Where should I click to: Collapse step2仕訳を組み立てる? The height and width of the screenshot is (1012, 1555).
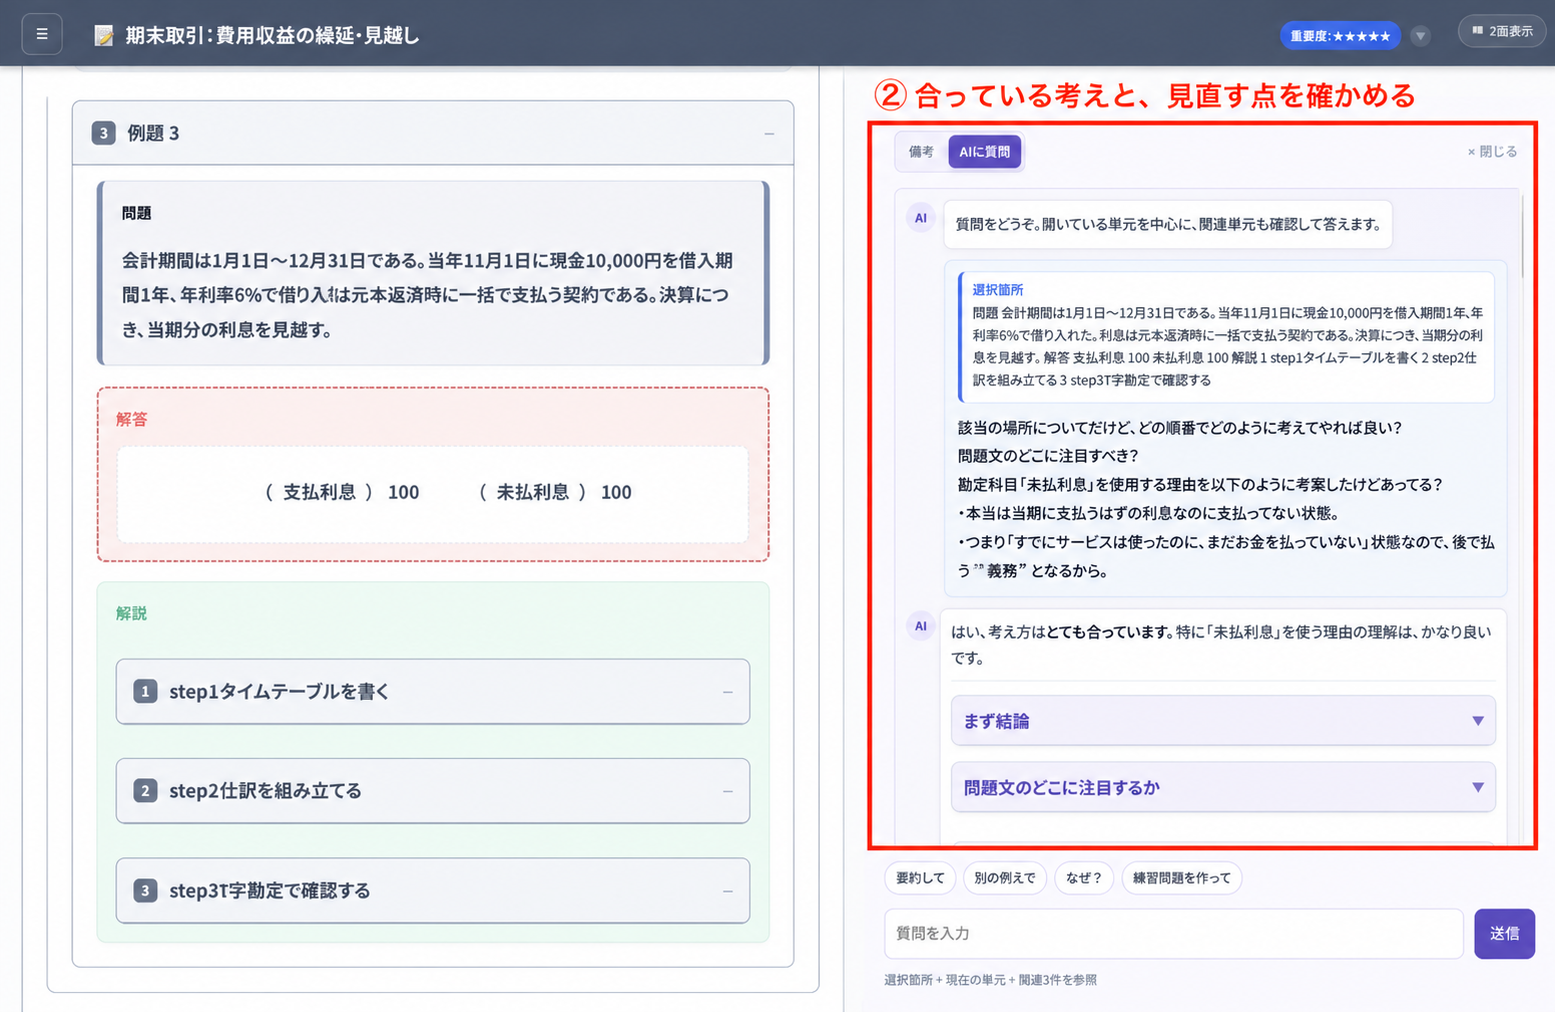click(728, 791)
